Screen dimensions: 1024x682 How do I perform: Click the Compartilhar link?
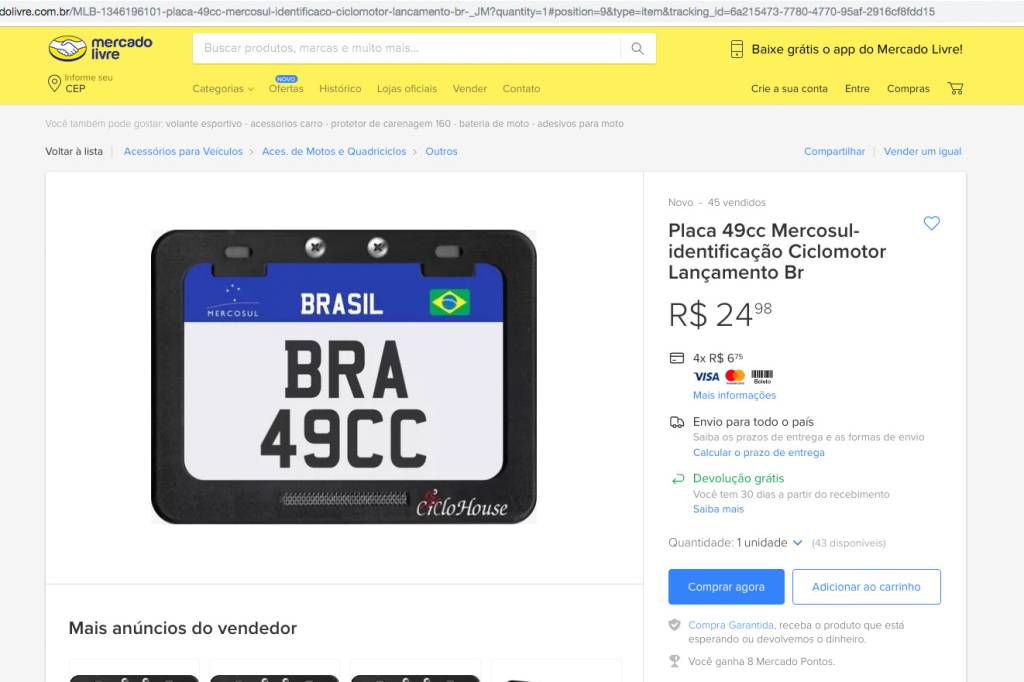[834, 152]
